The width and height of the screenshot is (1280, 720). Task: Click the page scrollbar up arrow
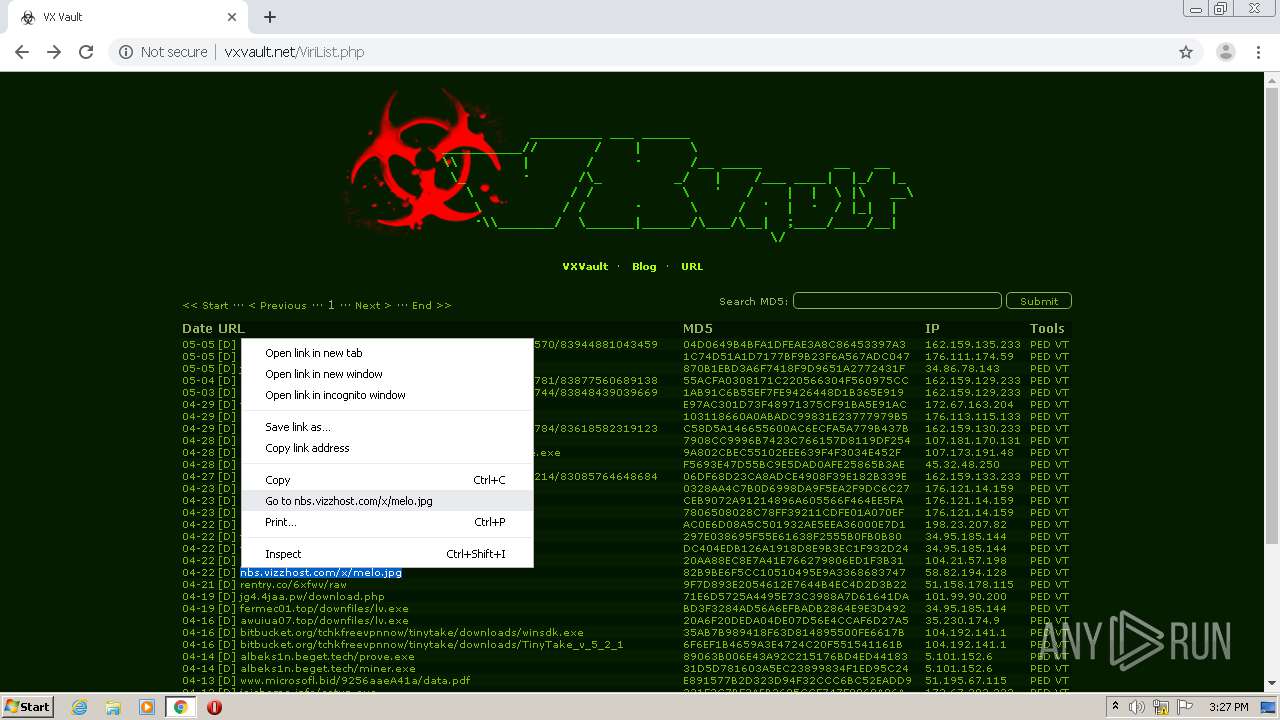(x=1272, y=80)
